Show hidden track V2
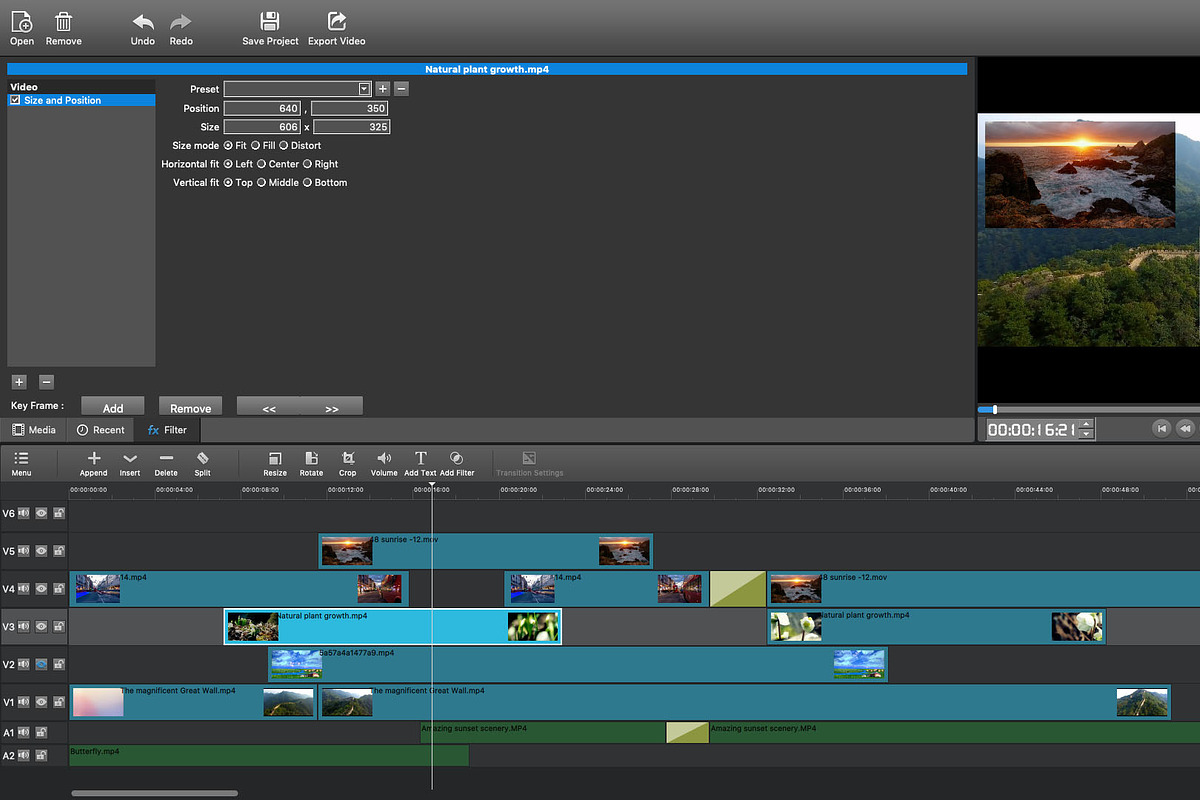This screenshot has width=1200, height=800. pos(42,665)
